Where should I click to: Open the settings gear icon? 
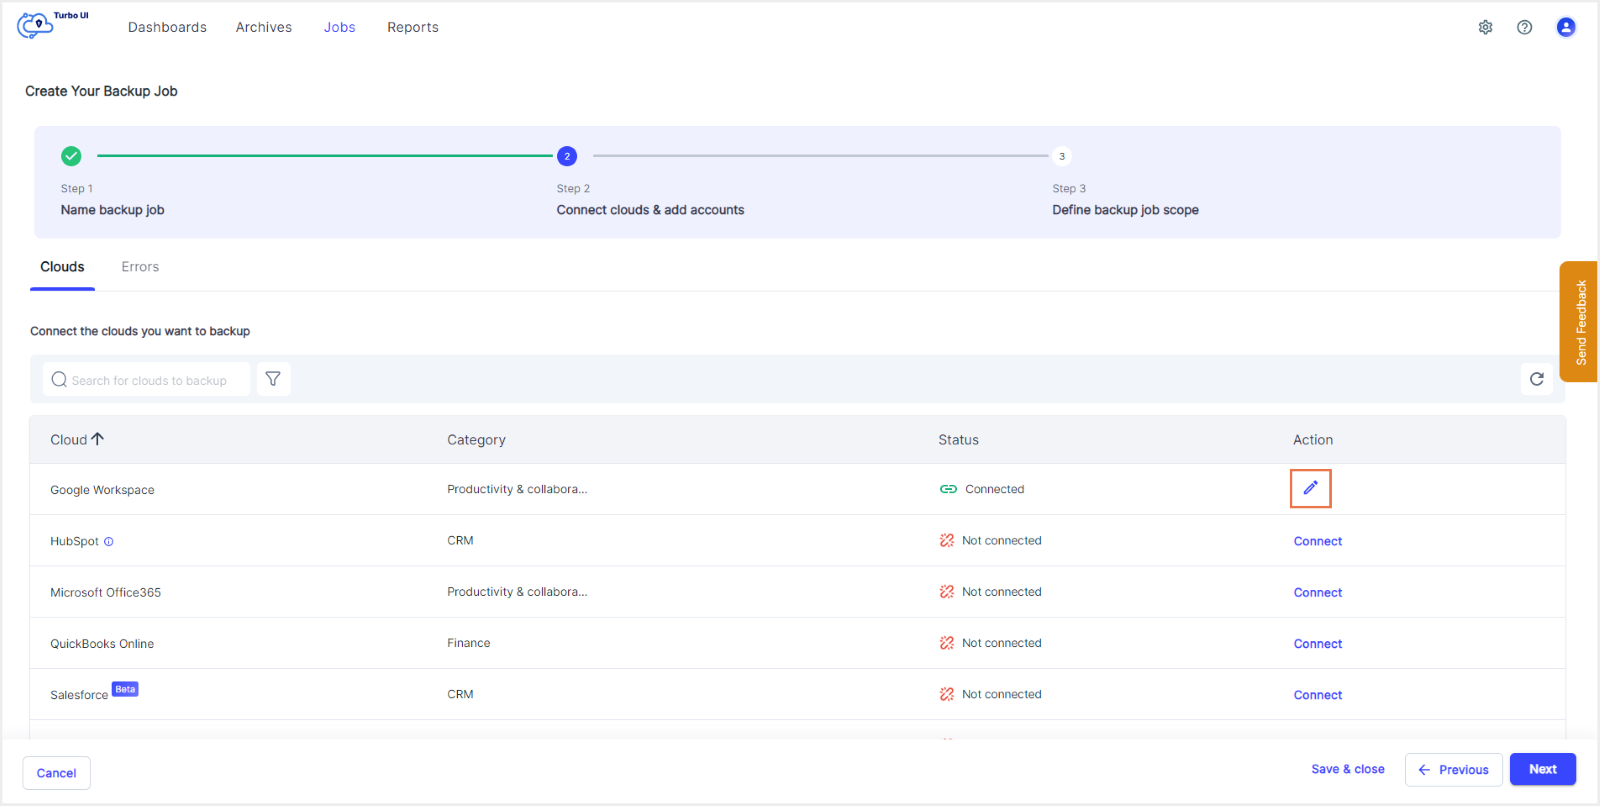pos(1486,27)
